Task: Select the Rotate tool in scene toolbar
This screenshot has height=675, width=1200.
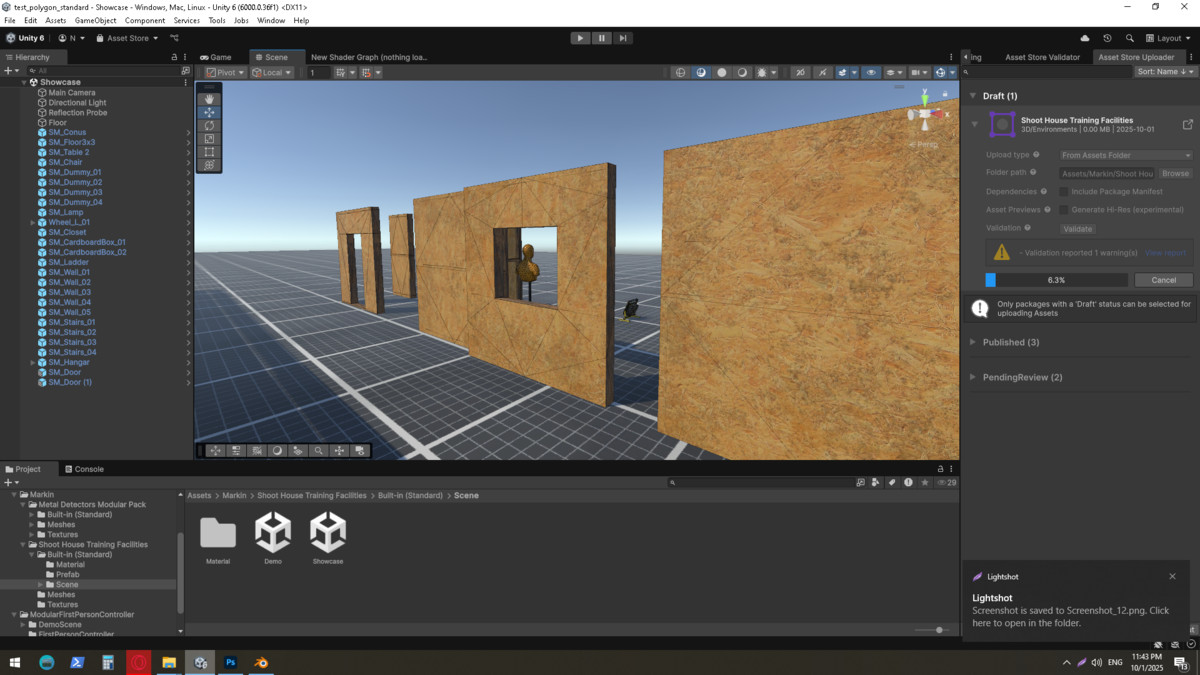Action: pos(209,126)
